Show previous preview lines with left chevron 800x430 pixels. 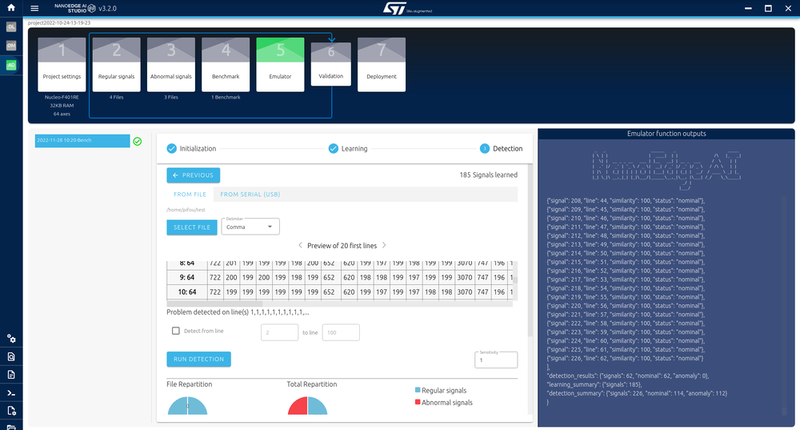coord(298,245)
